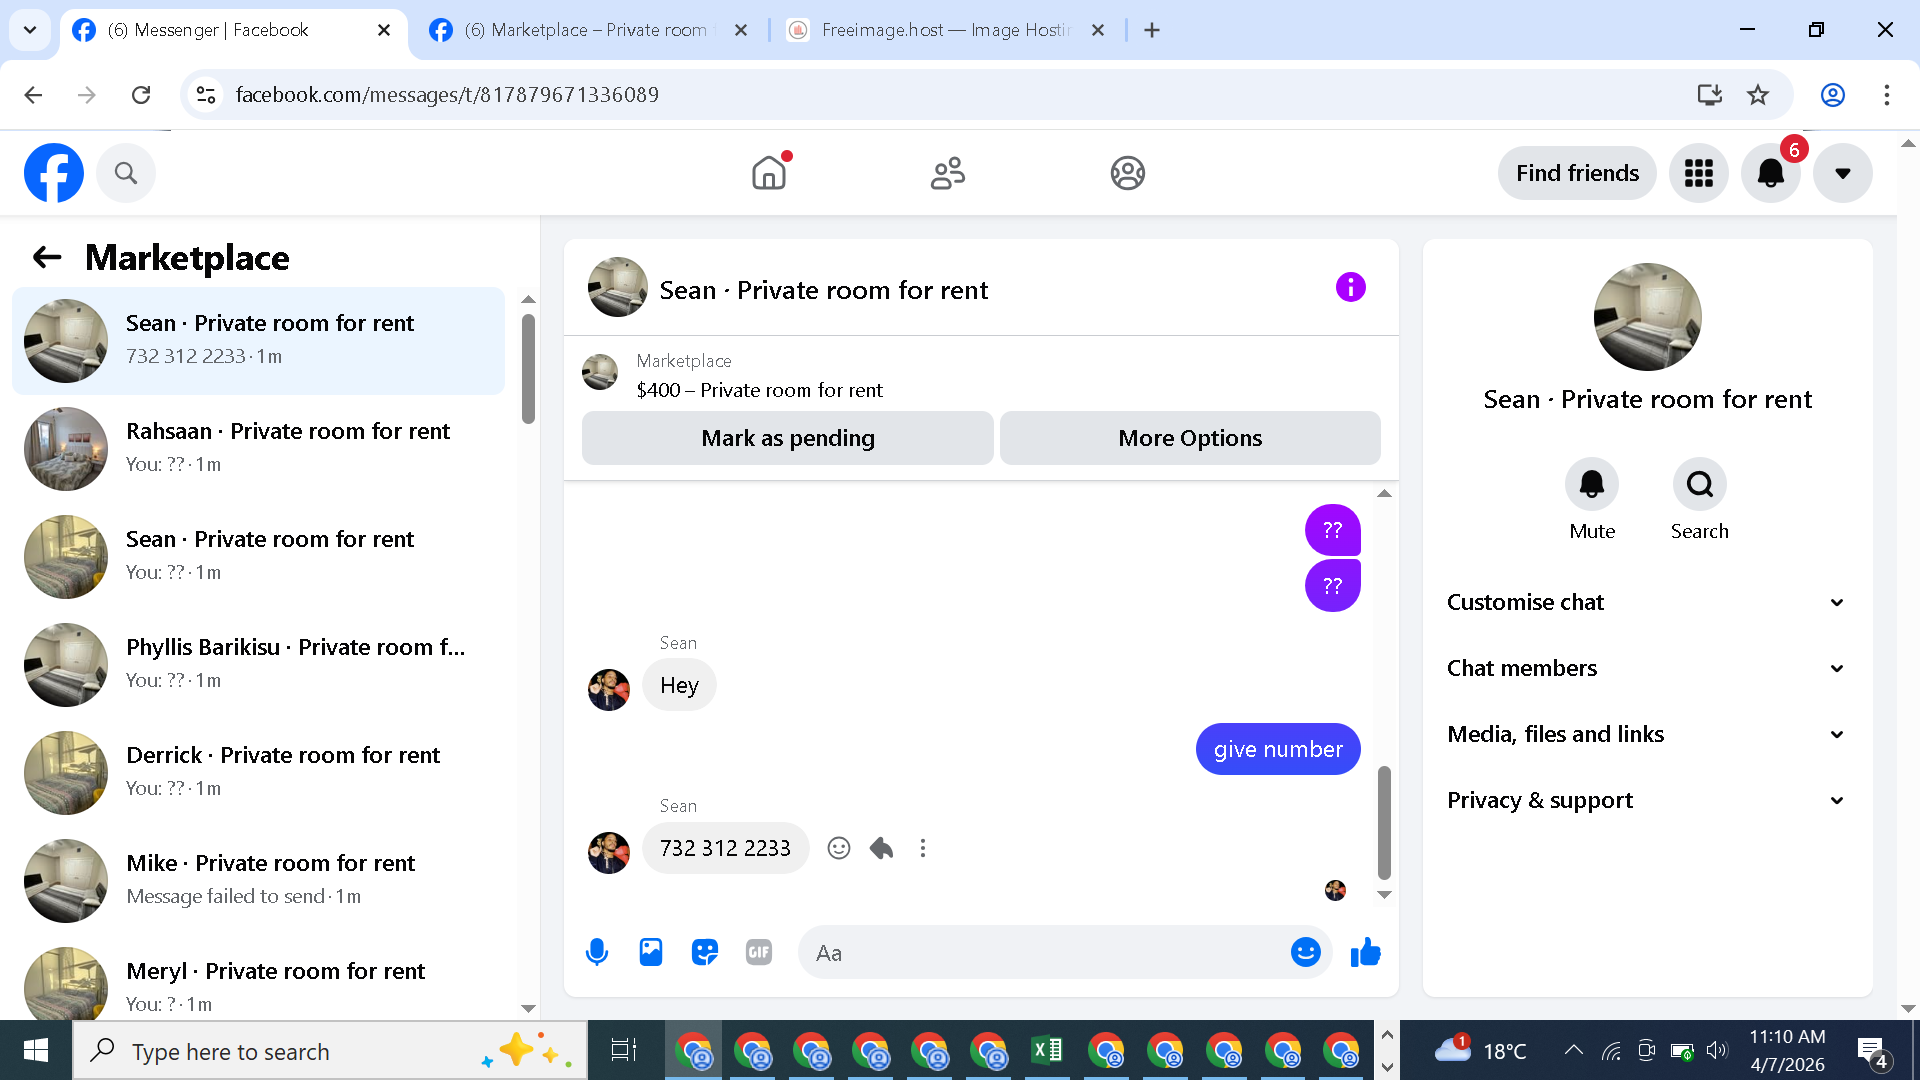This screenshot has width=1920, height=1080.
Task: Open a new browser tab
Action: tap(1152, 30)
